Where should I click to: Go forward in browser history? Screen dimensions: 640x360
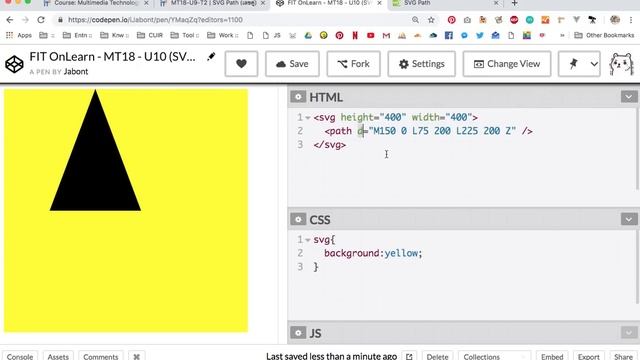point(25,20)
